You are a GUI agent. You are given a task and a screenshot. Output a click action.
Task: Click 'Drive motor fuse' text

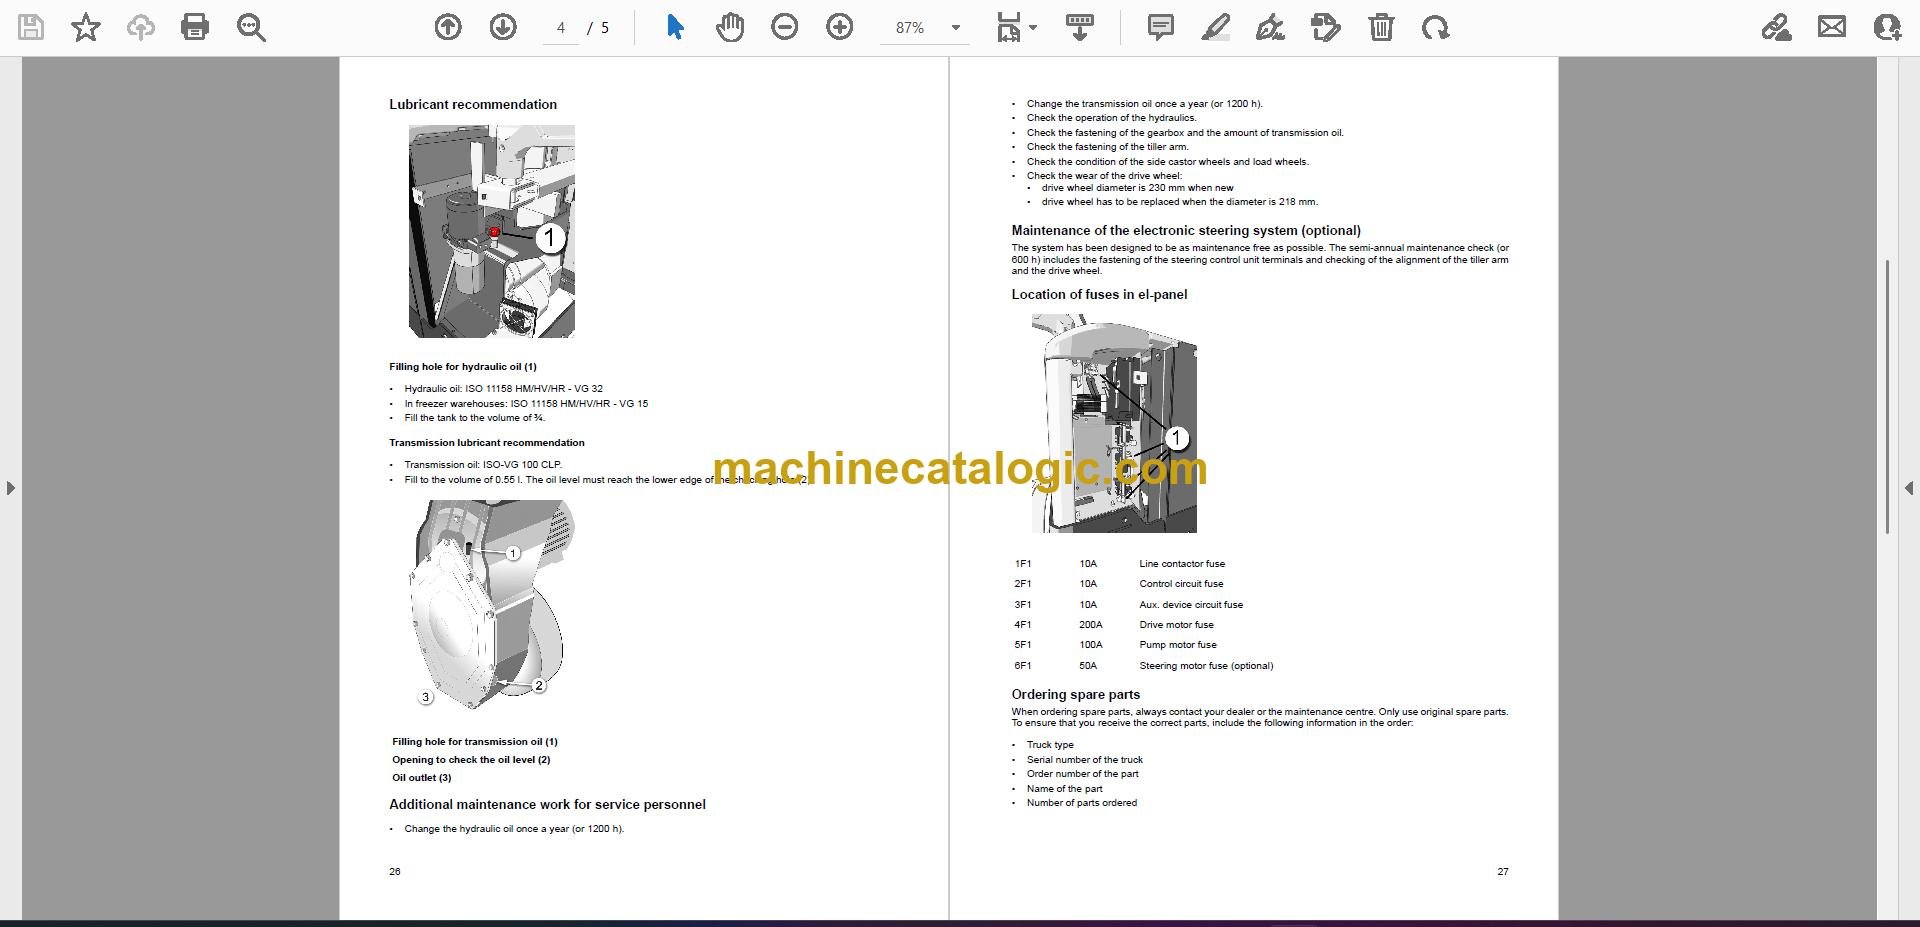1176,625
